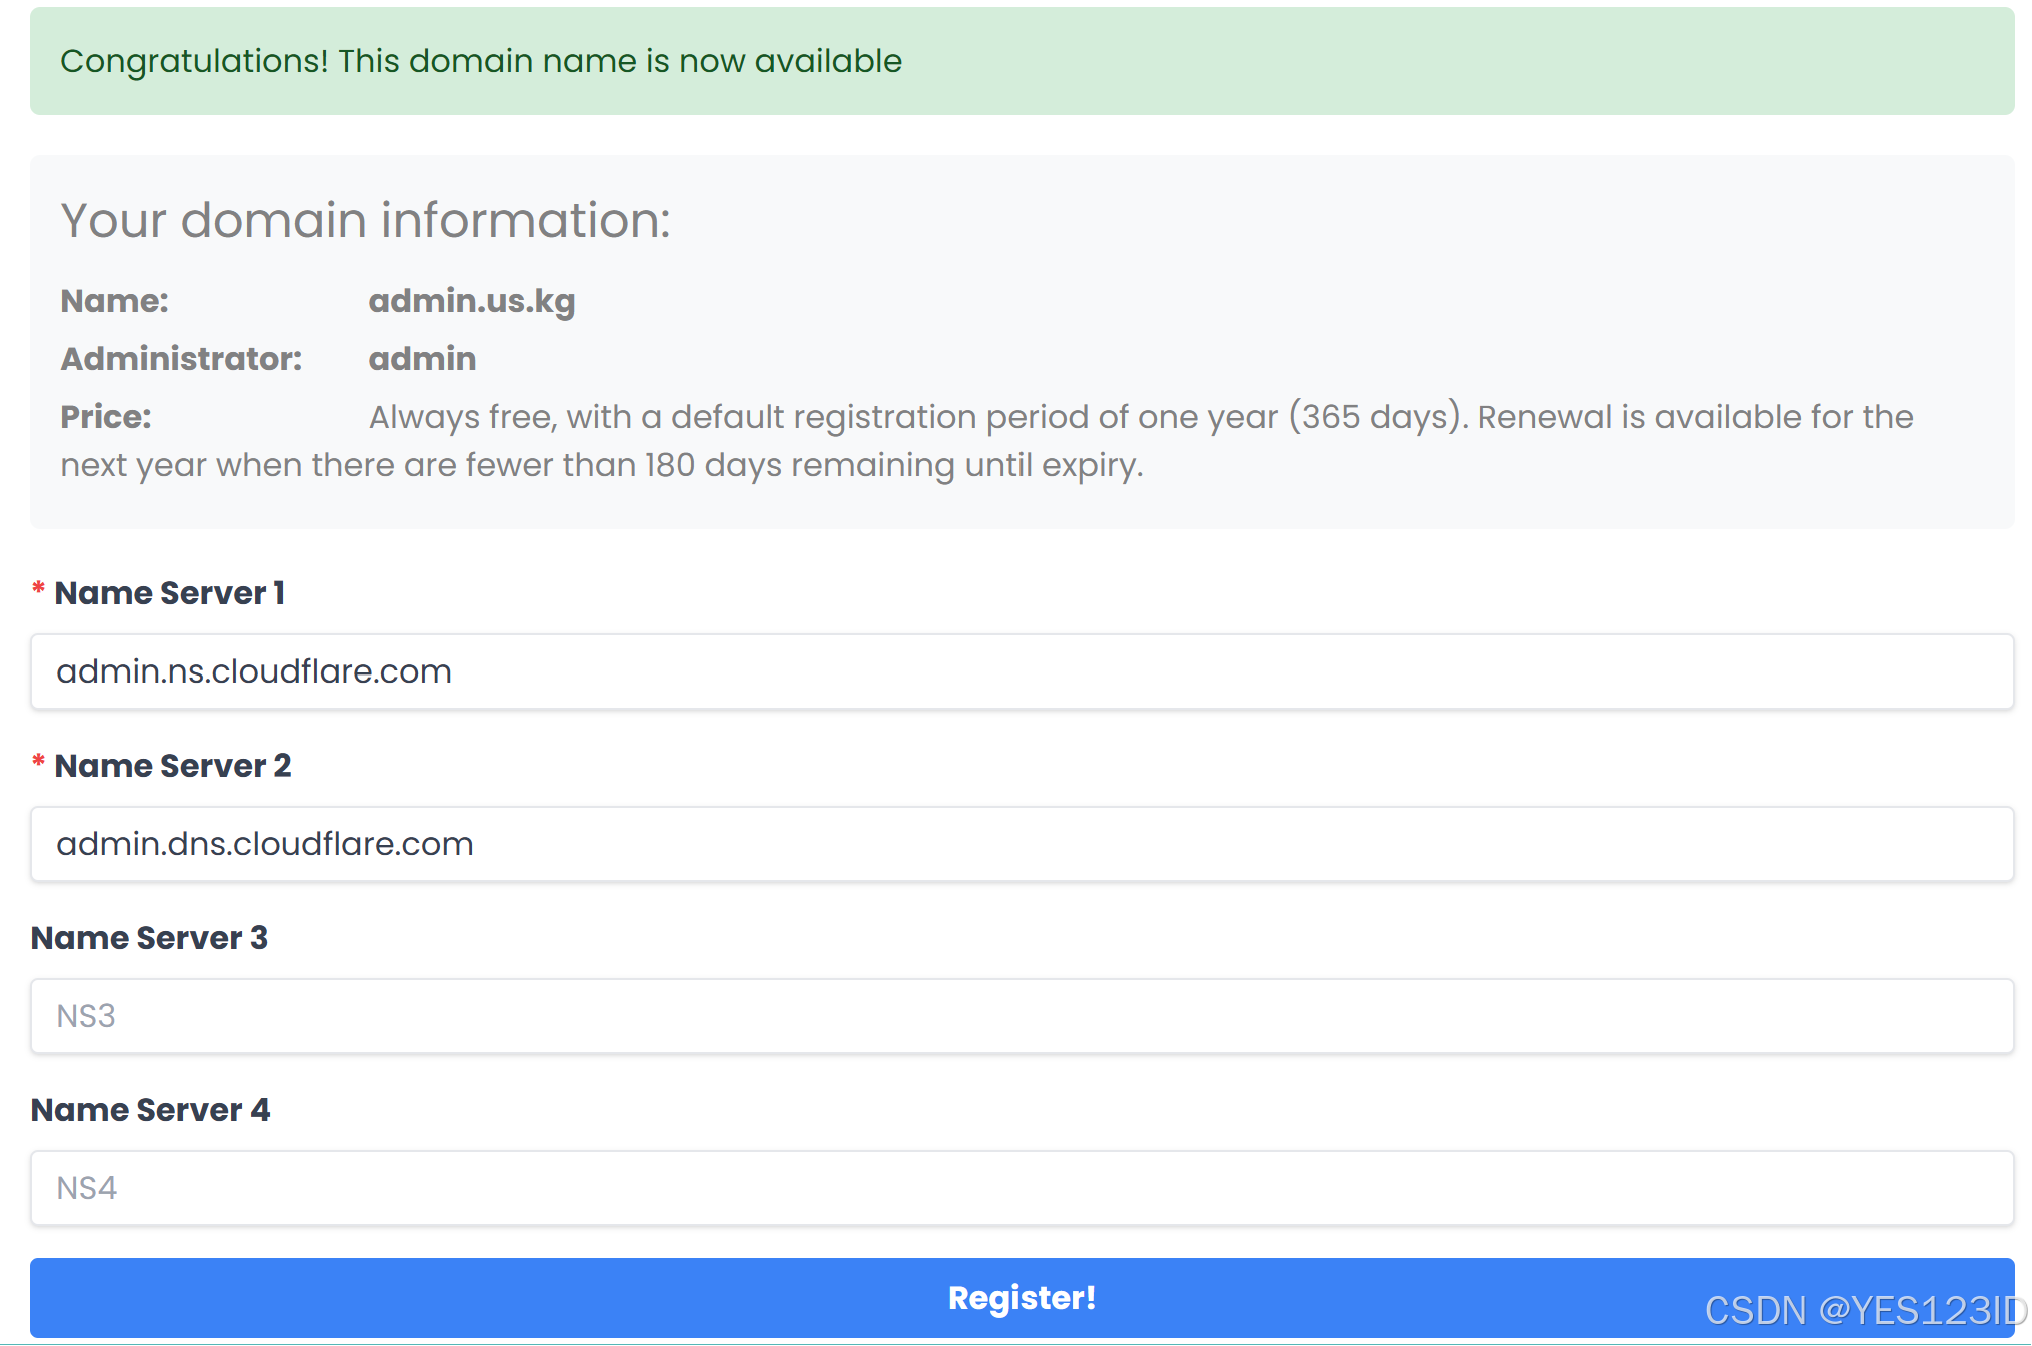The width and height of the screenshot is (2032, 1346).
Task: Click the admin.us.kg domain name text
Action: coord(471,301)
